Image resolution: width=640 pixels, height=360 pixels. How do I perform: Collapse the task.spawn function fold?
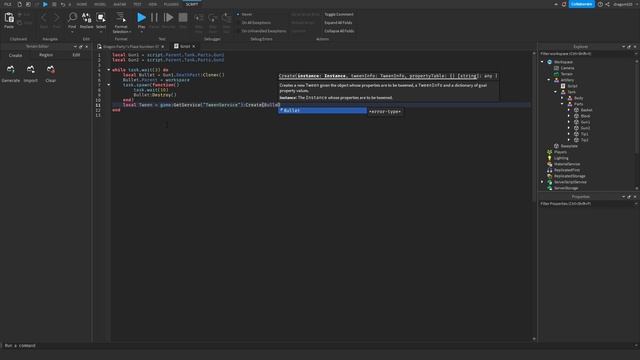click(x=109, y=85)
